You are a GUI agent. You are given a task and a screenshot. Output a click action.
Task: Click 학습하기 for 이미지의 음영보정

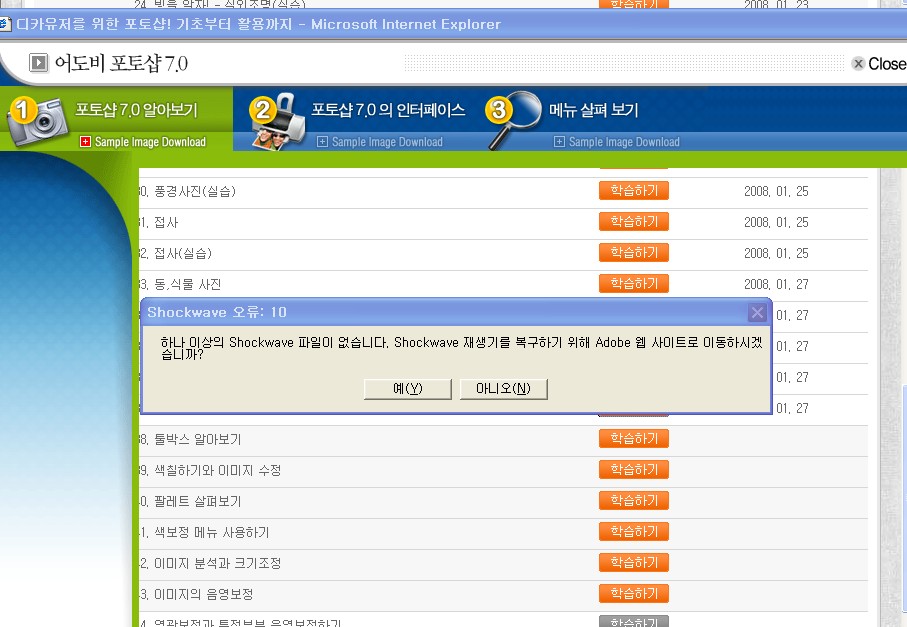coord(634,593)
